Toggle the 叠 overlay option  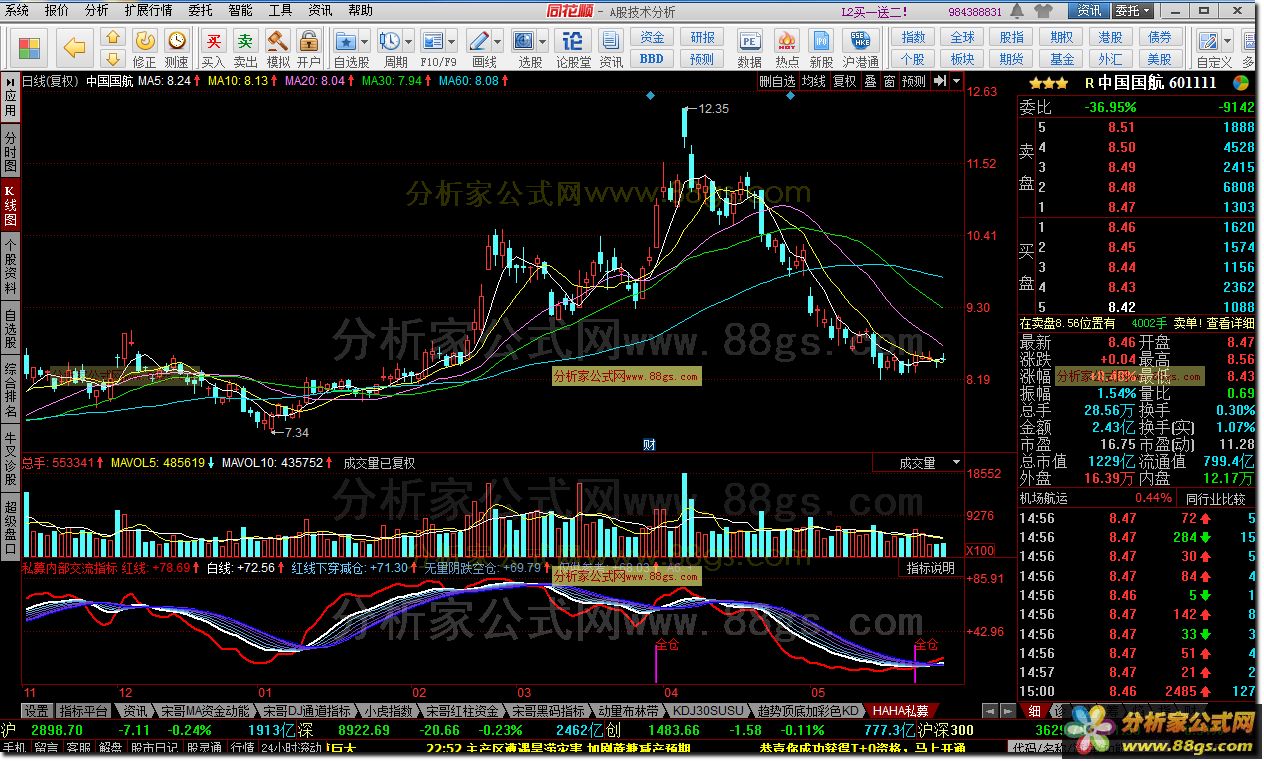click(x=870, y=81)
